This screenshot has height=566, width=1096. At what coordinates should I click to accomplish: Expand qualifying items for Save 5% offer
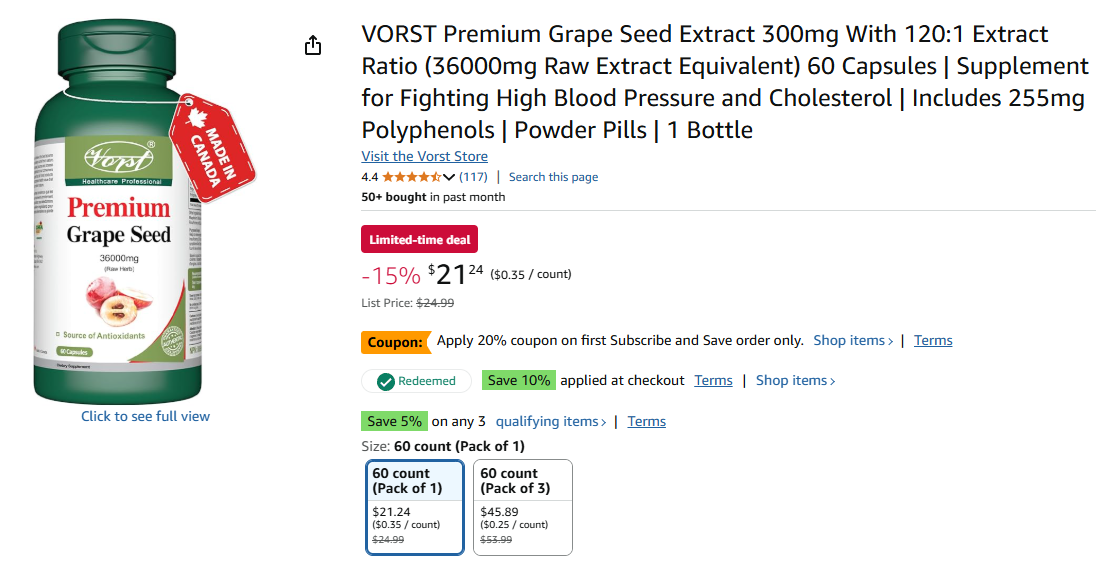(x=551, y=421)
